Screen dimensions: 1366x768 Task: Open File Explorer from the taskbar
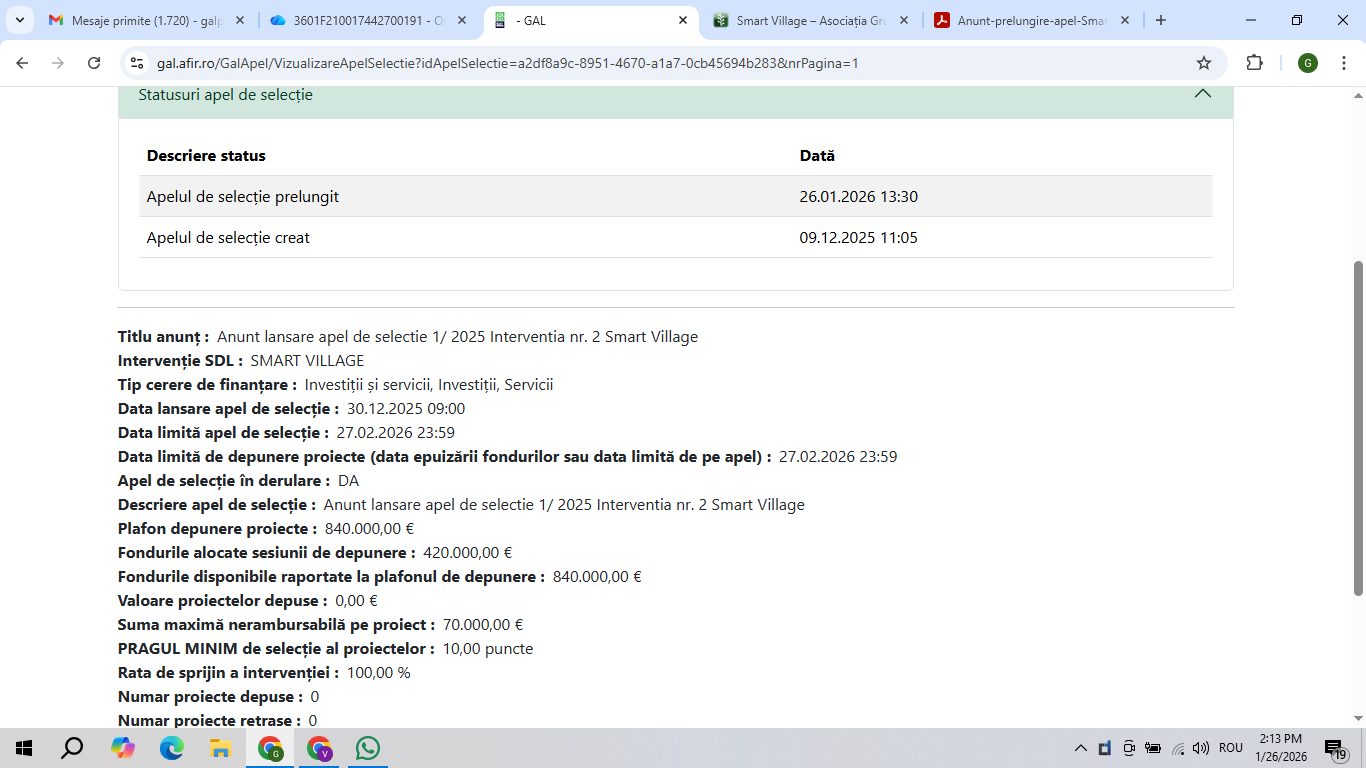tap(220, 748)
